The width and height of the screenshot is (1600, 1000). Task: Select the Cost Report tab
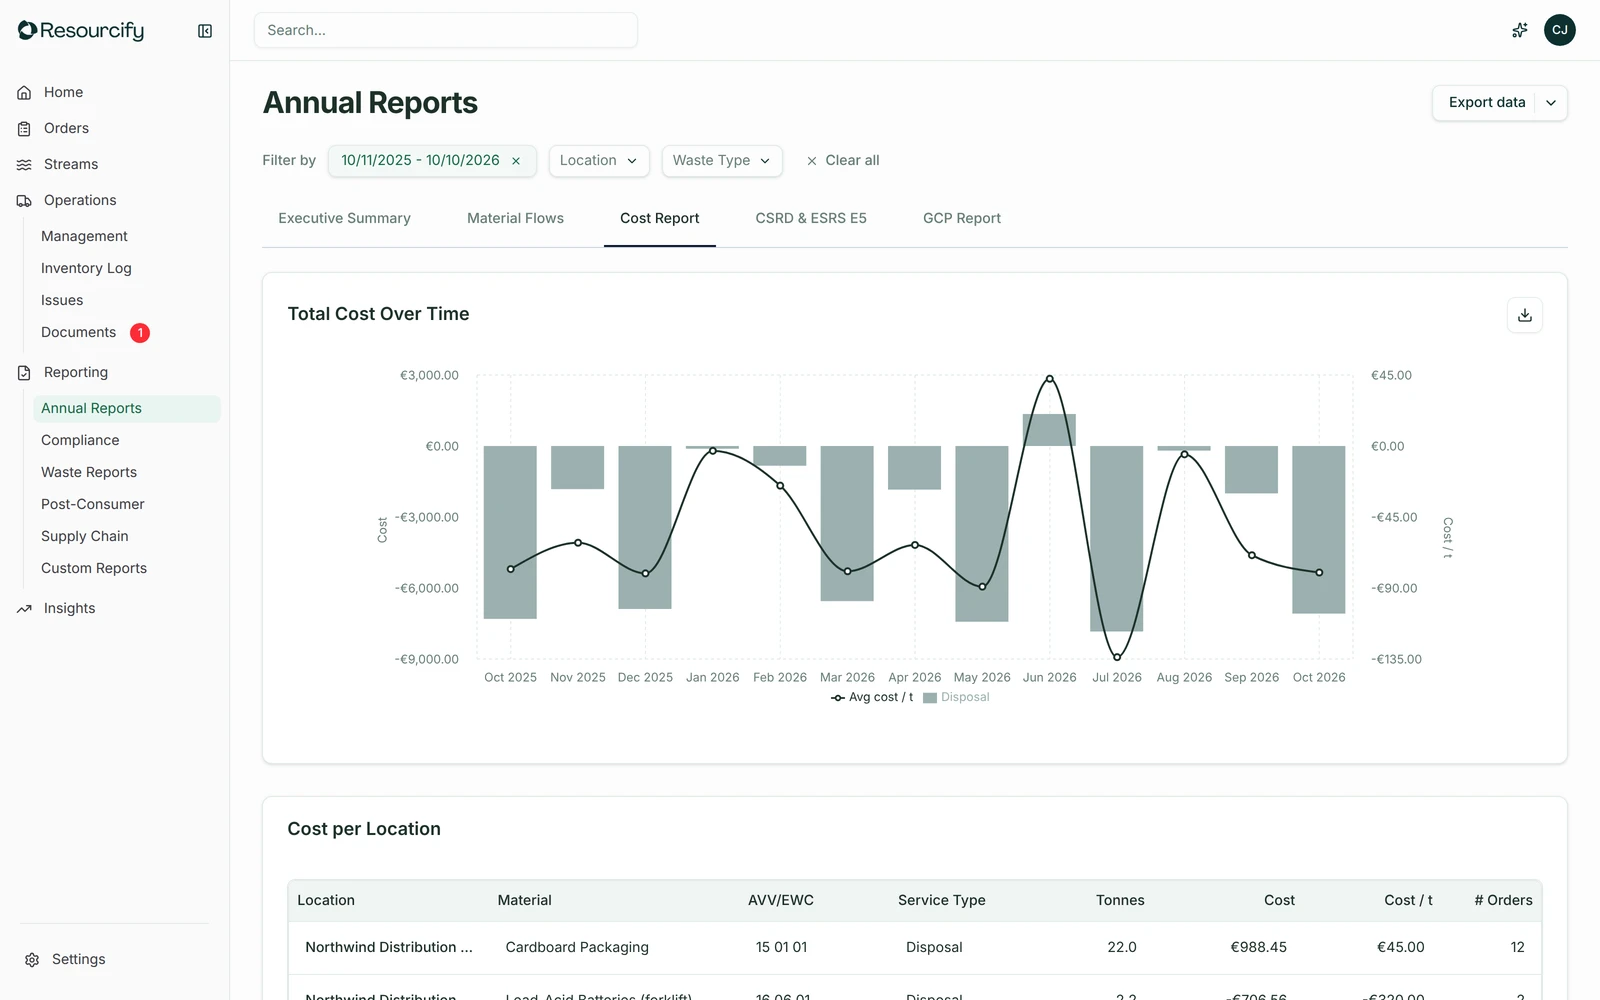660,218
